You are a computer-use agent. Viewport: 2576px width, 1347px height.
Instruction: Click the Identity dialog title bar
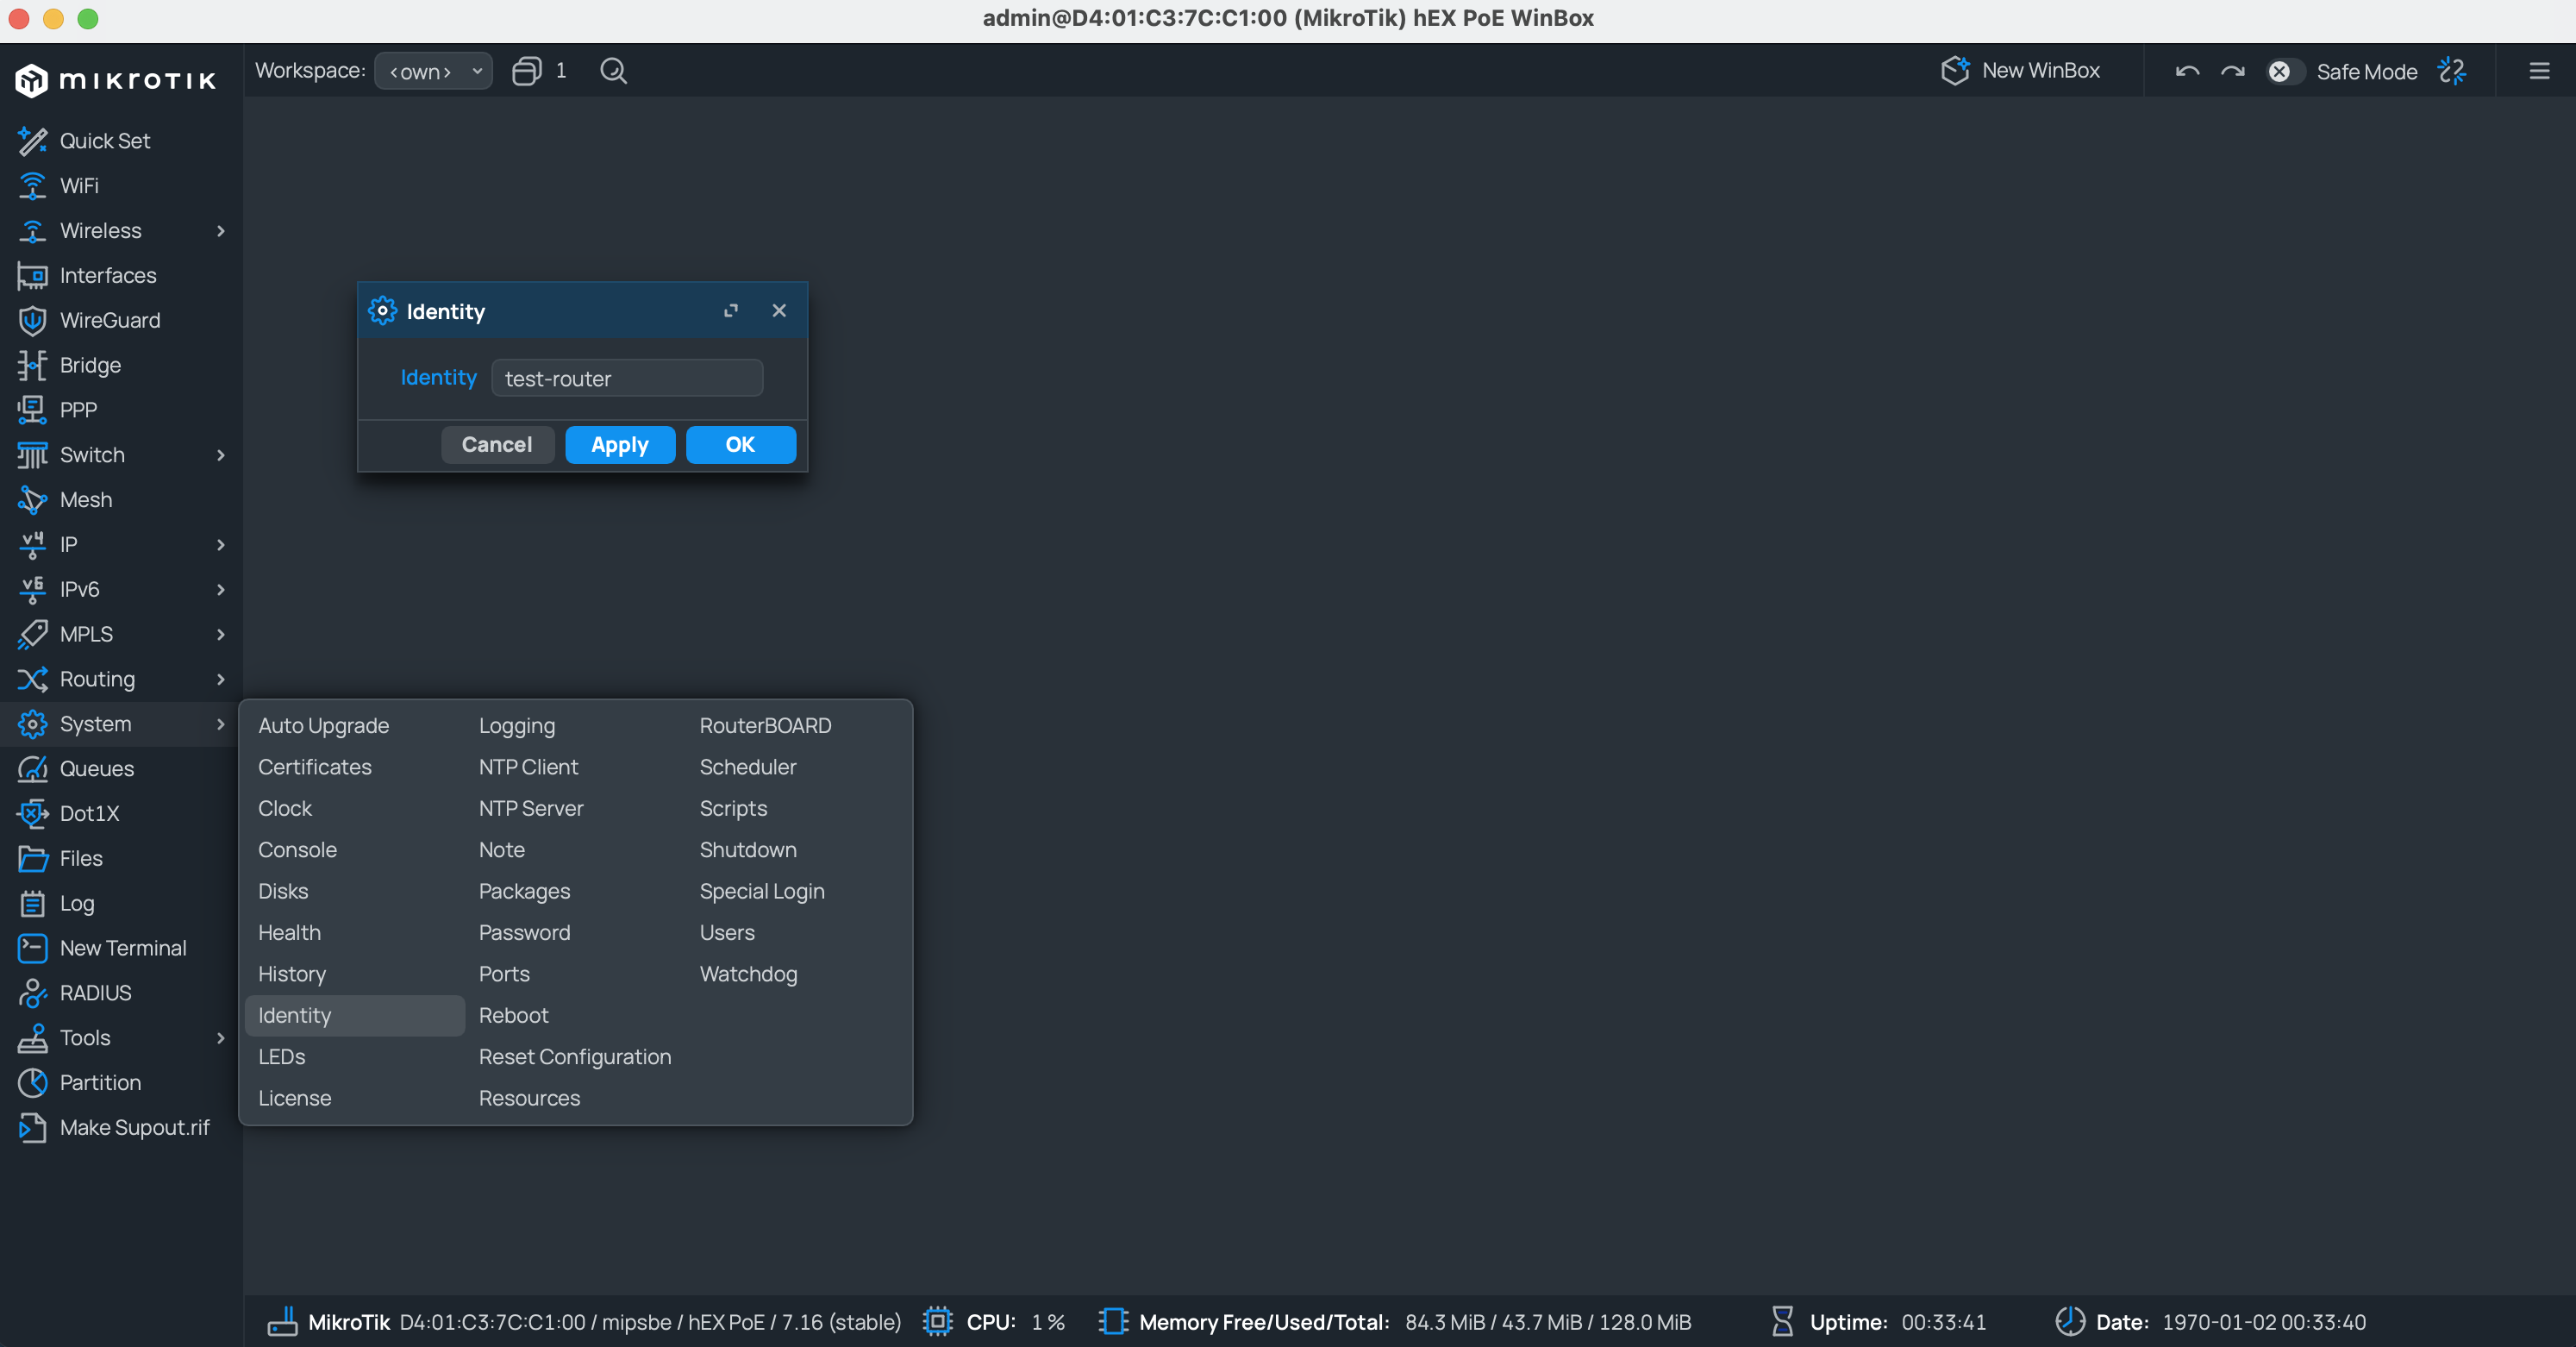(582, 311)
